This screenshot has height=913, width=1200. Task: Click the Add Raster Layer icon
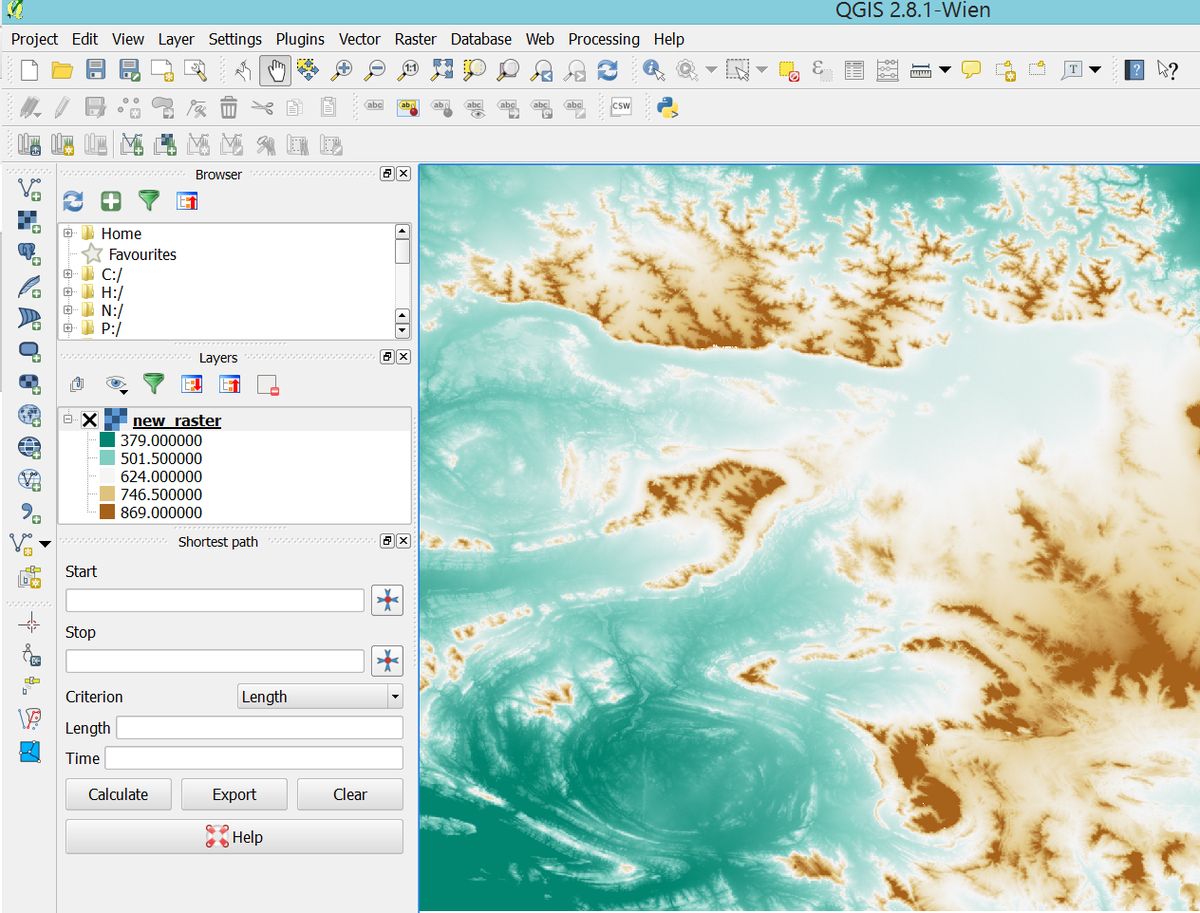point(30,219)
